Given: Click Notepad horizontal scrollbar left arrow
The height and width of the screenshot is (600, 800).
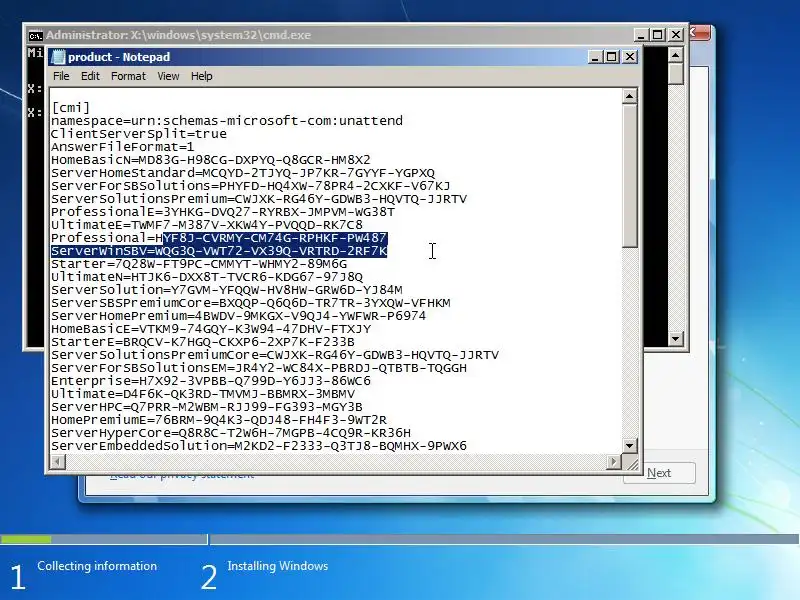Looking at the screenshot, I should (x=58, y=462).
